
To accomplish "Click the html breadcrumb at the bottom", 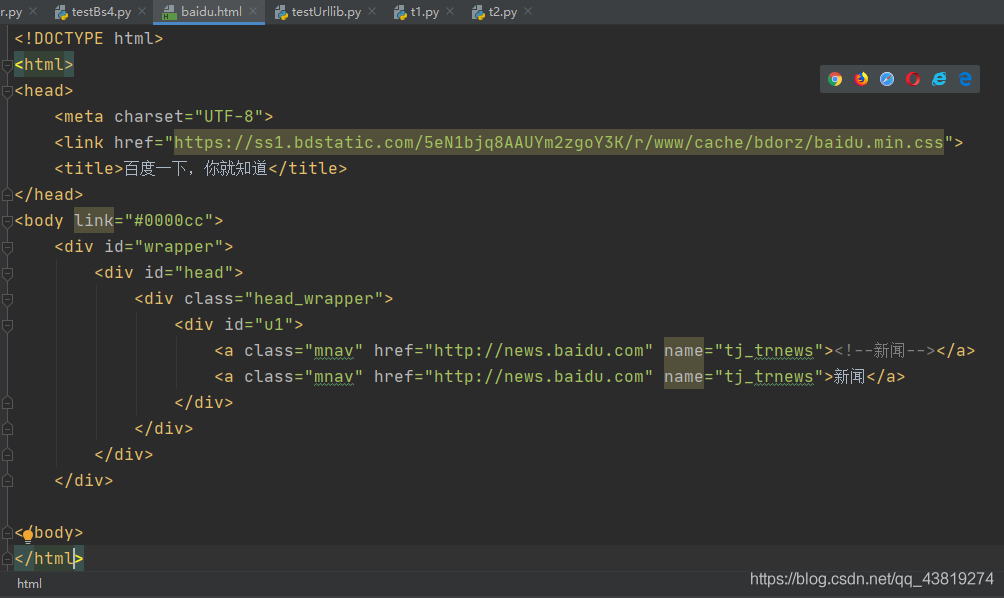I will 29,584.
